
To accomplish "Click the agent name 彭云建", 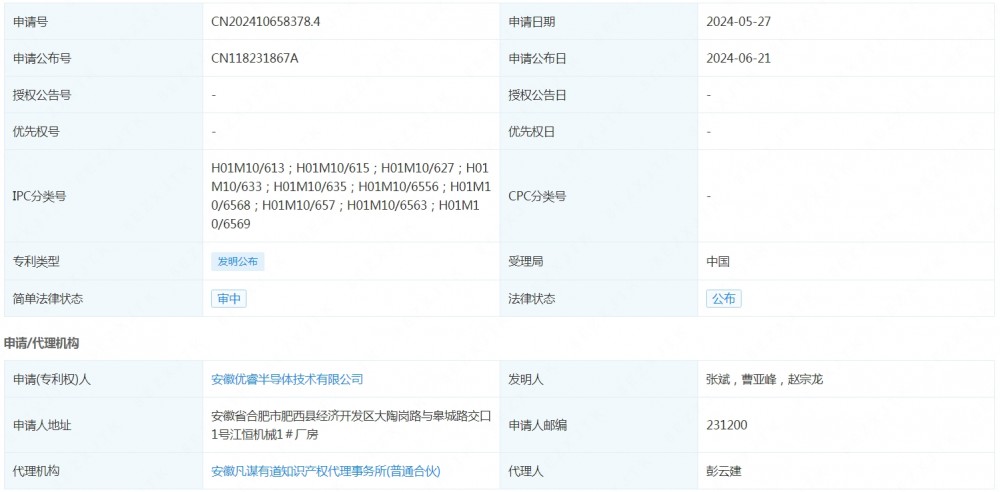I will 724,471.
